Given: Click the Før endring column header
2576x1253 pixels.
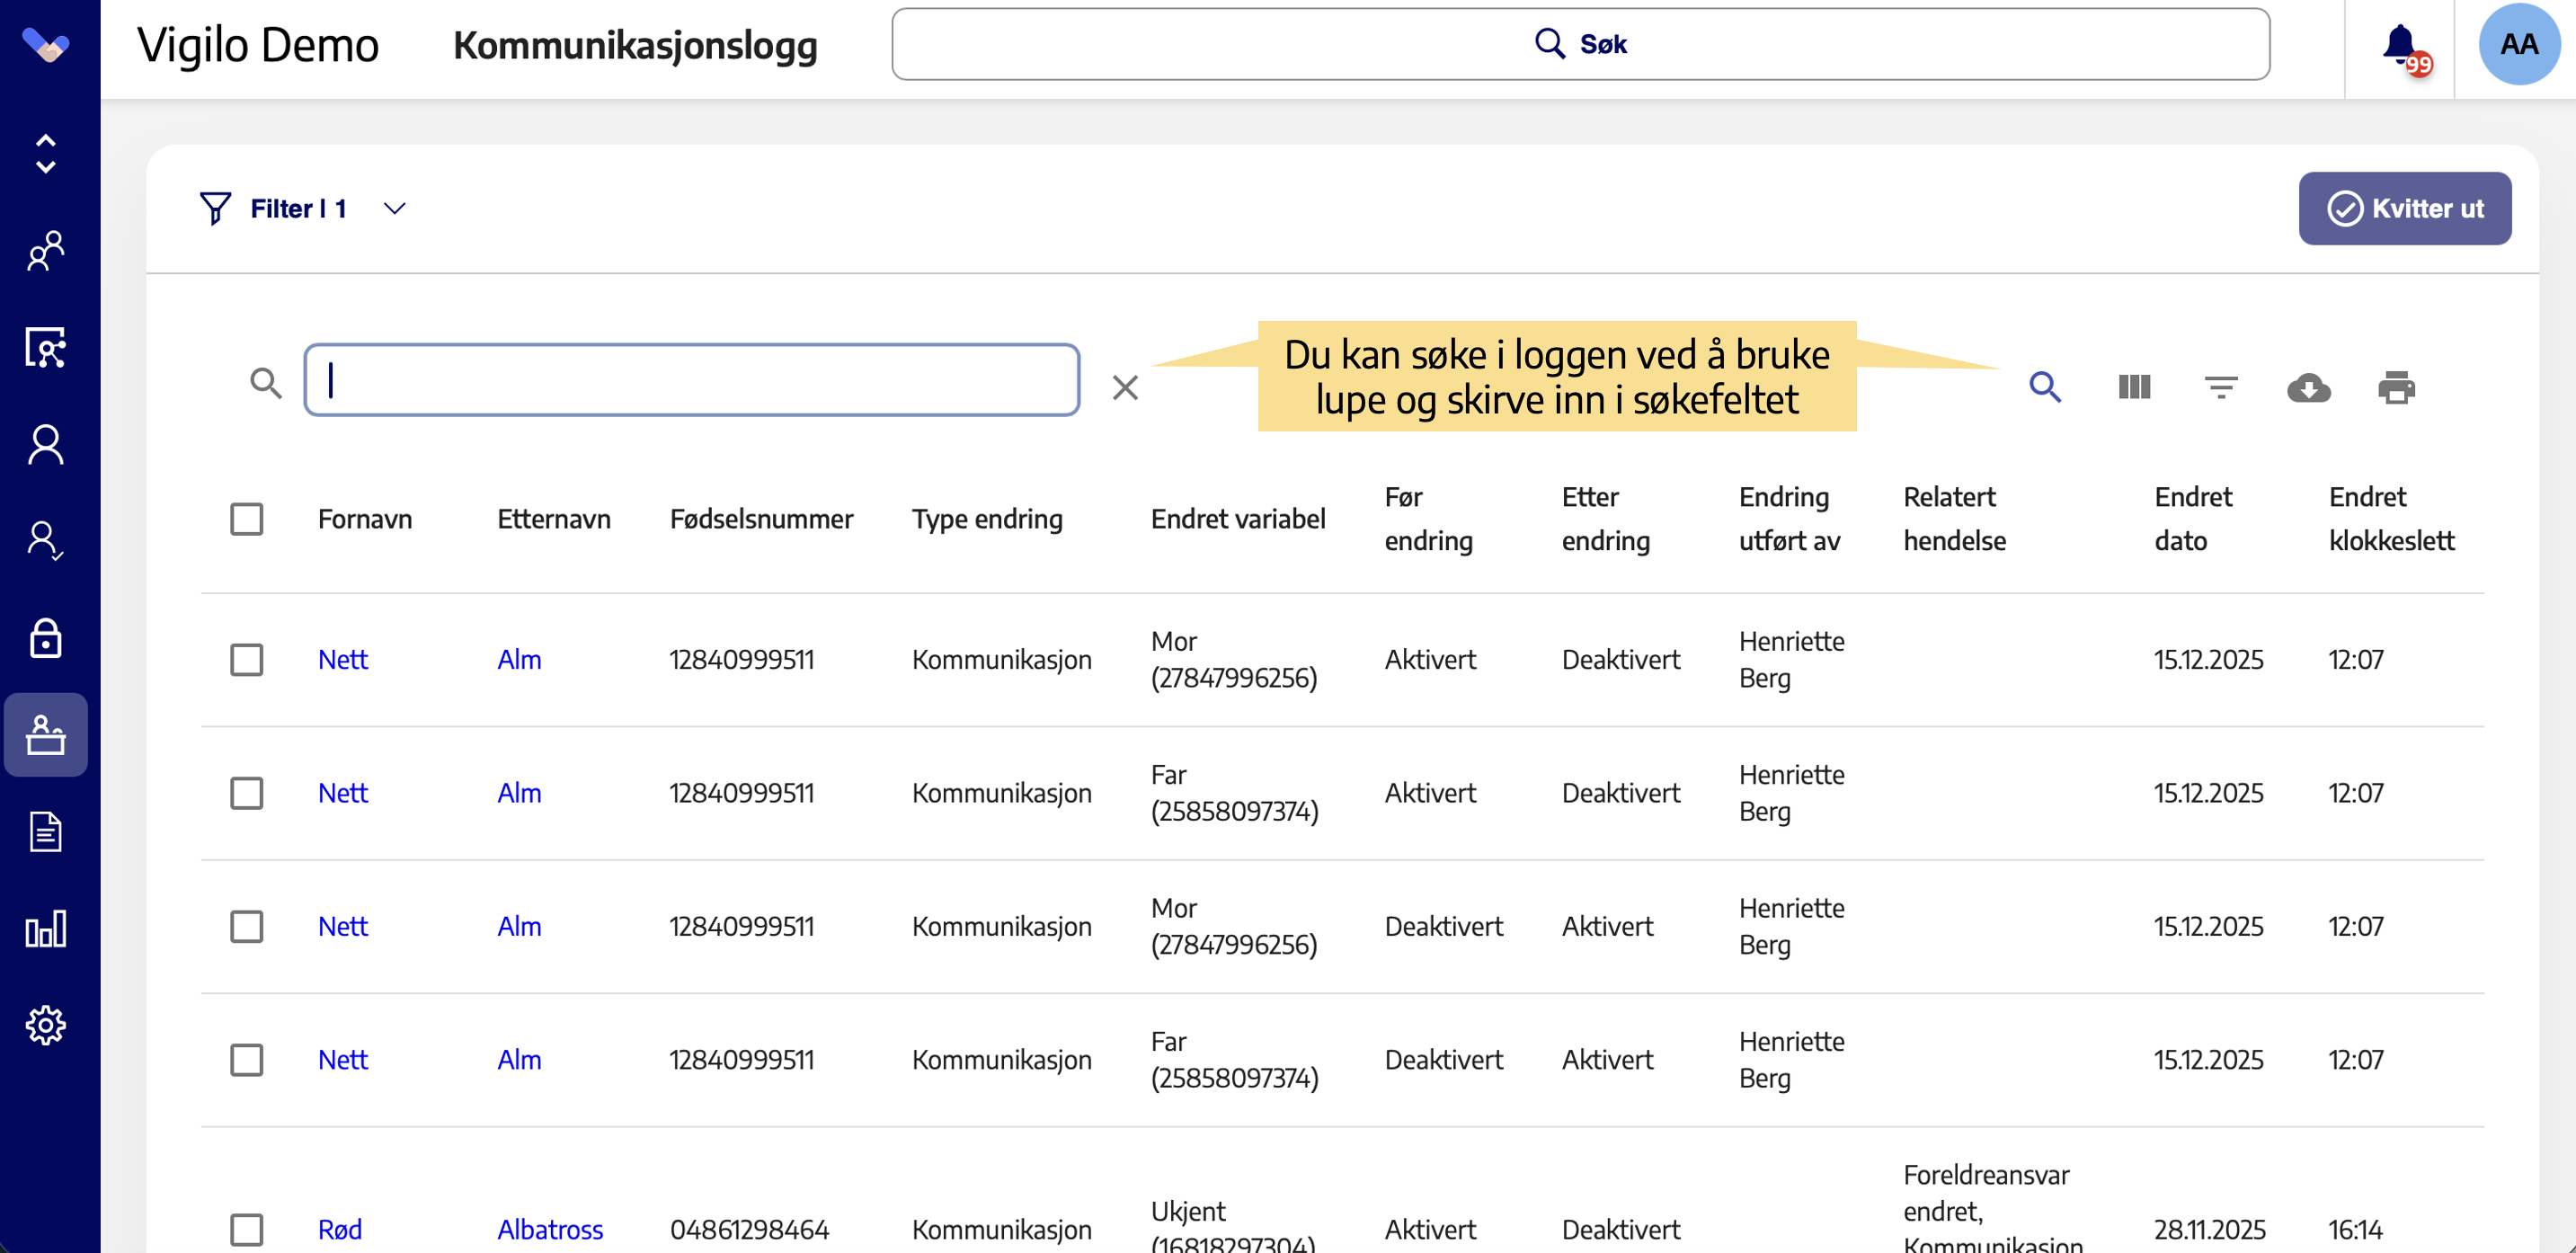Looking at the screenshot, I should (x=1428, y=519).
